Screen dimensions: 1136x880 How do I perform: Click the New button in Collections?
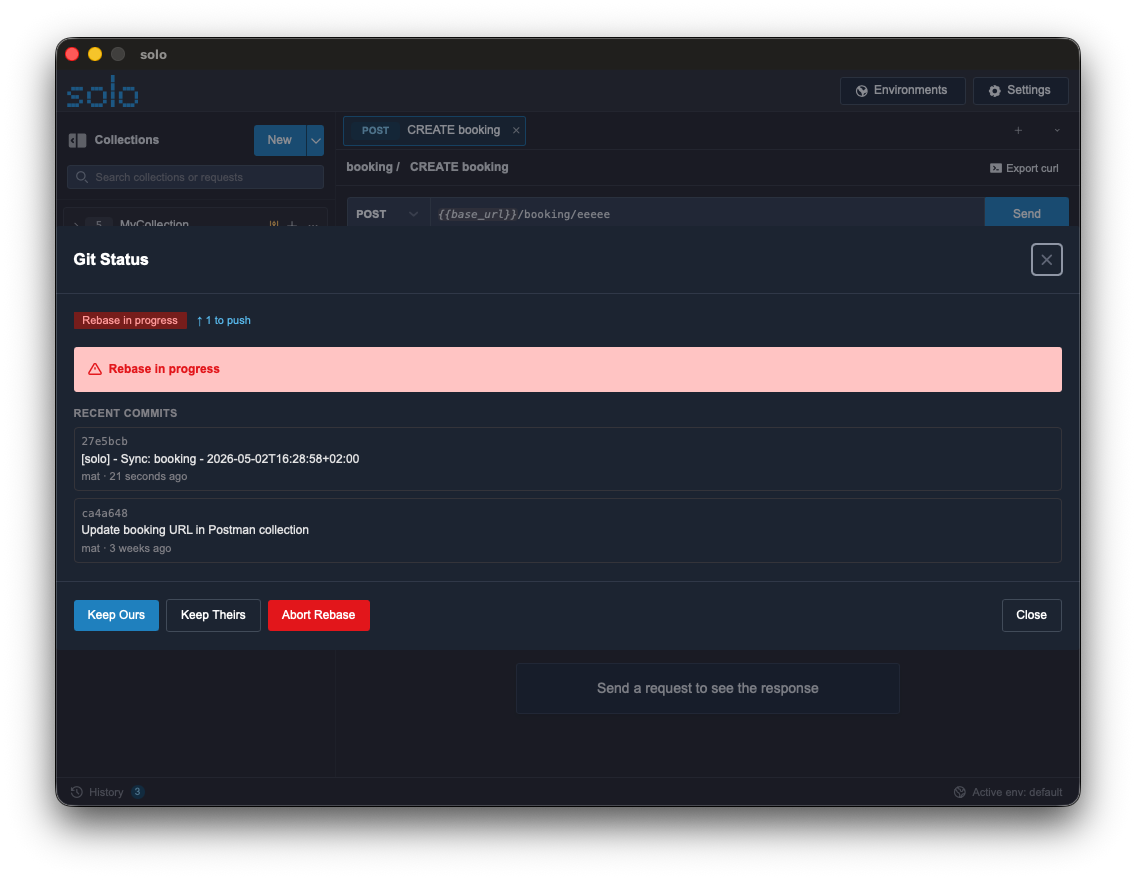point(280,141)
